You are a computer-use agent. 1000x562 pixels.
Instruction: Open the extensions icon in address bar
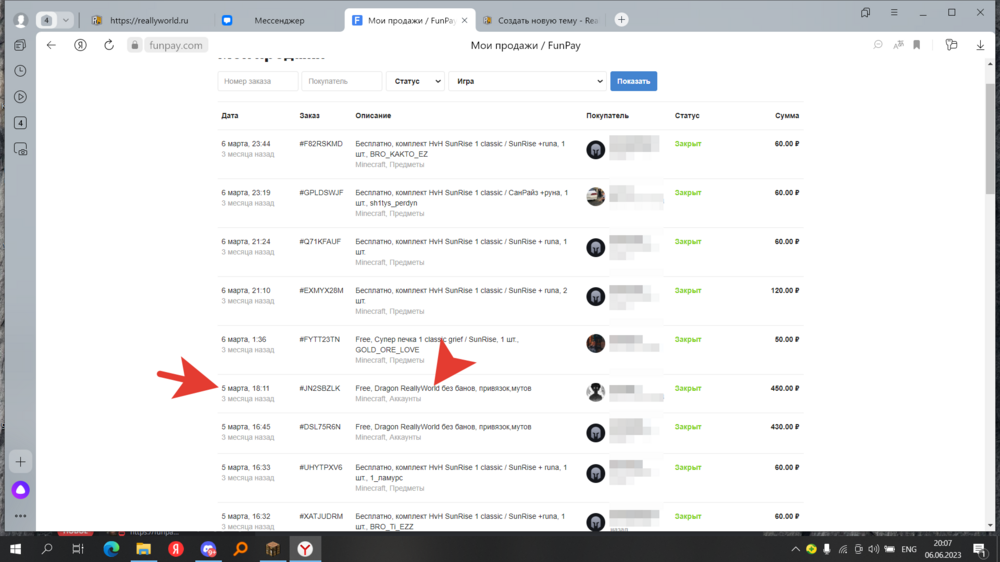coord(951,45)
